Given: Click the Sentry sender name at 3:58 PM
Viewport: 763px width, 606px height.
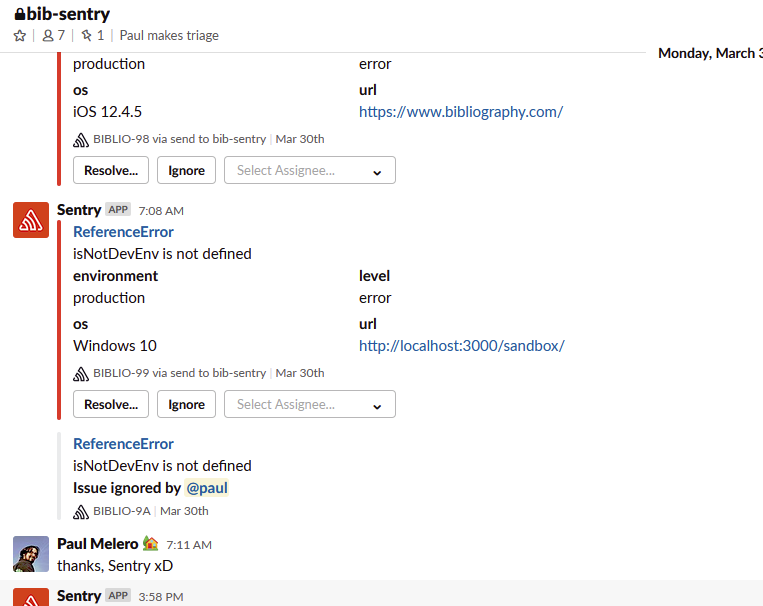Looking at the screenshot, I should (x=79, y=596).
